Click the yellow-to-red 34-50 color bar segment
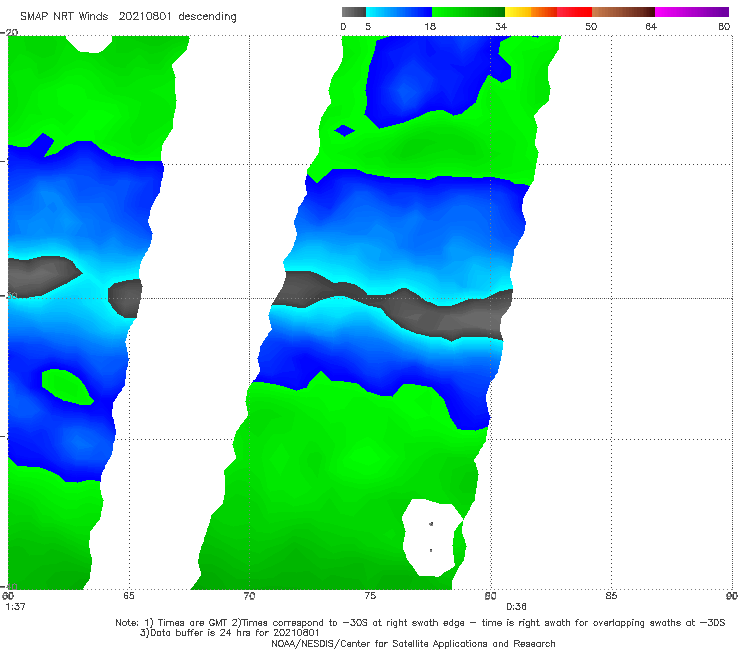The height and width of the screenshot is (650, 740). 548,12
